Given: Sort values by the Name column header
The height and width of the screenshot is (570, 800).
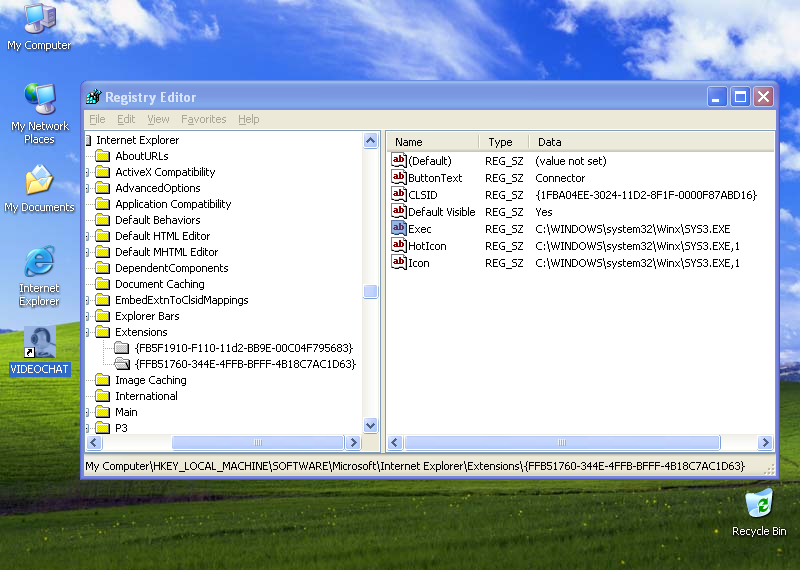Looking at the screenshot, I should pos(433,142).
